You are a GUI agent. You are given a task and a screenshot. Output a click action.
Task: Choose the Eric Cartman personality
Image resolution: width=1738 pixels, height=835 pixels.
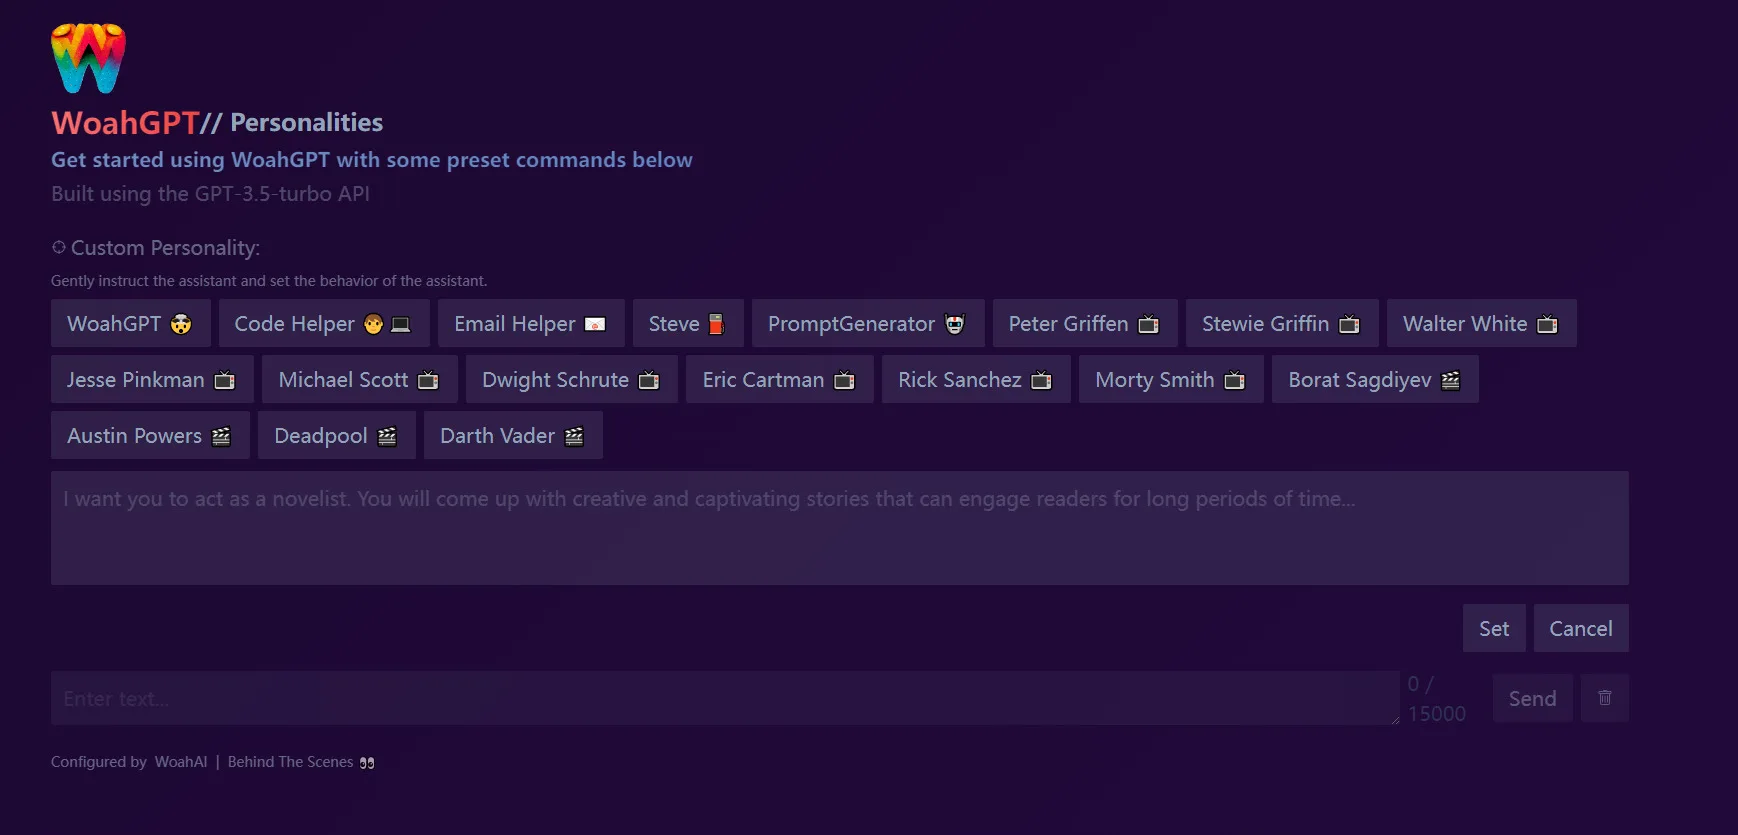pyautogui.click(x=780, y=379)
